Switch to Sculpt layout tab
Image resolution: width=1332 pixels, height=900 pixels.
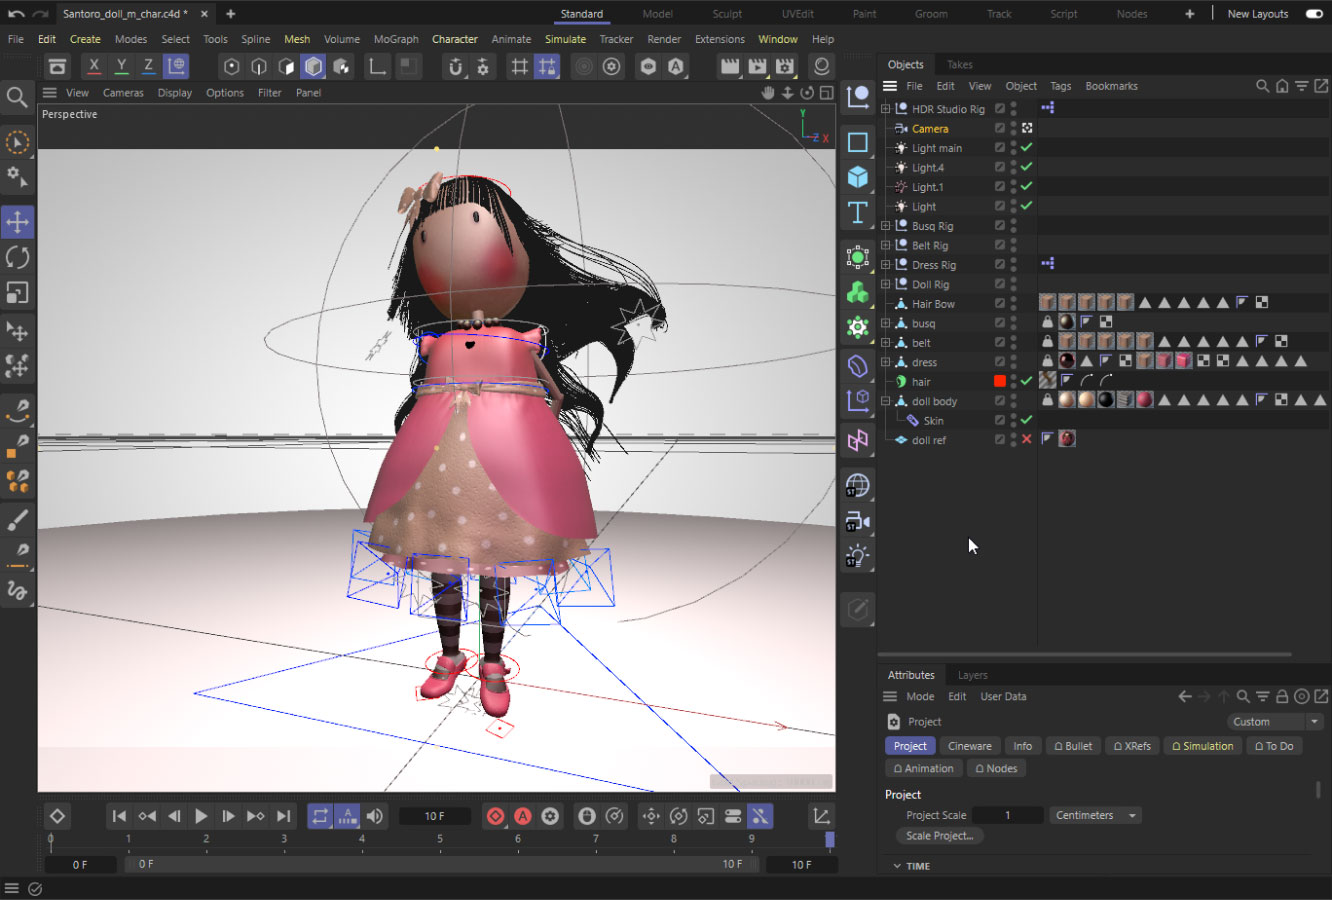(x=727, y=14)
